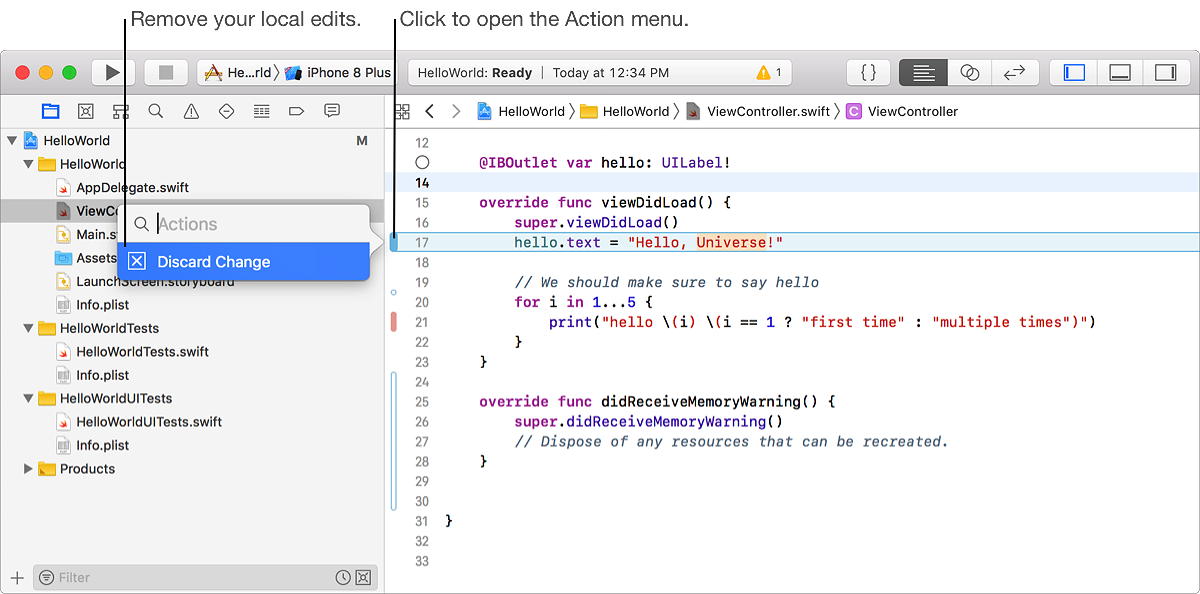Click the IBOutlet connection circle on line 13

tap(422, 162)
